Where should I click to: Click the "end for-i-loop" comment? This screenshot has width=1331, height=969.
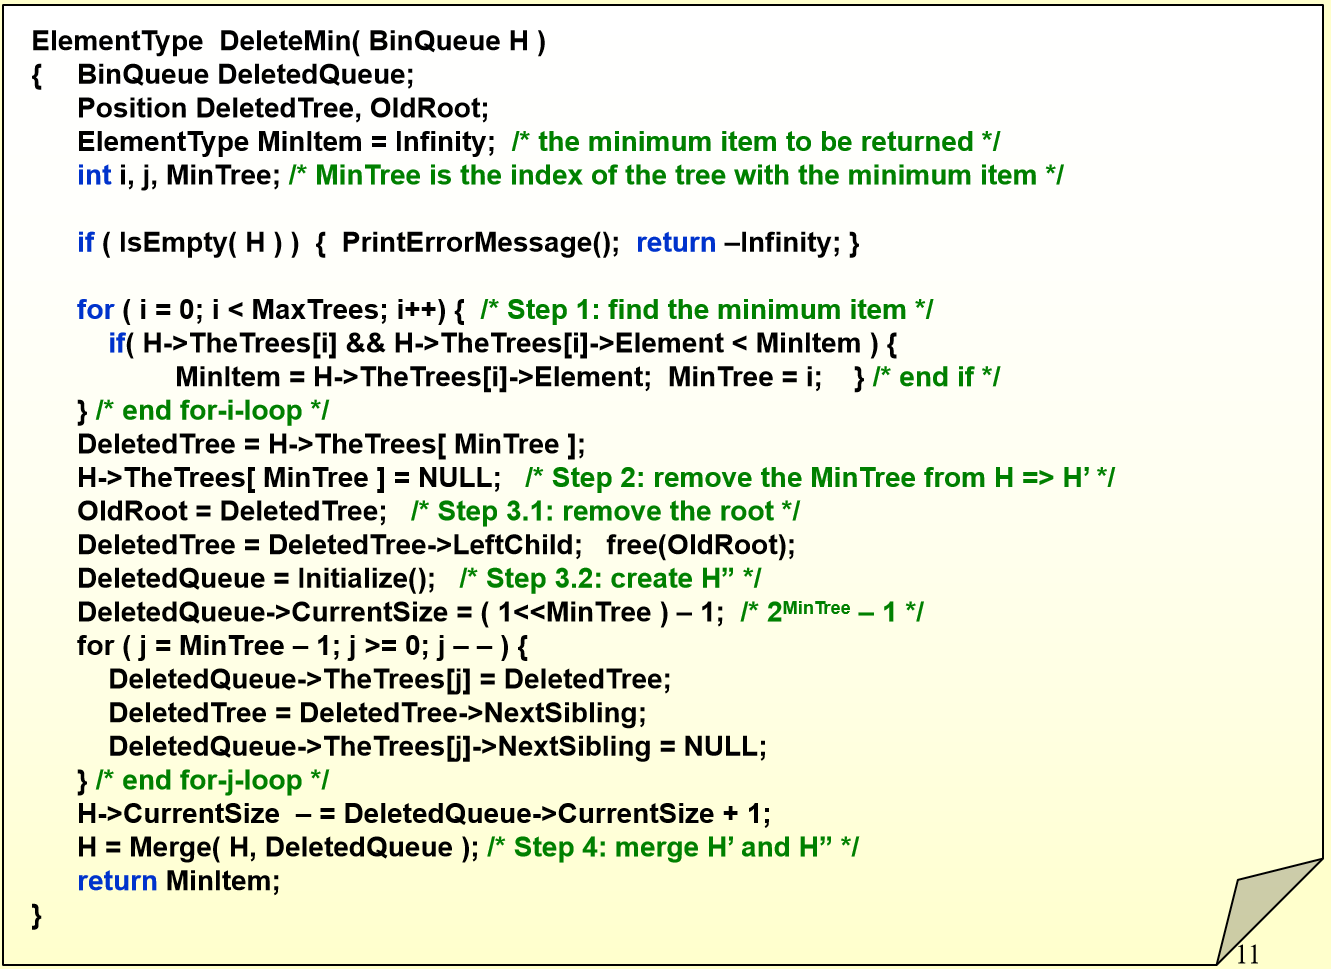coord(212,411)
